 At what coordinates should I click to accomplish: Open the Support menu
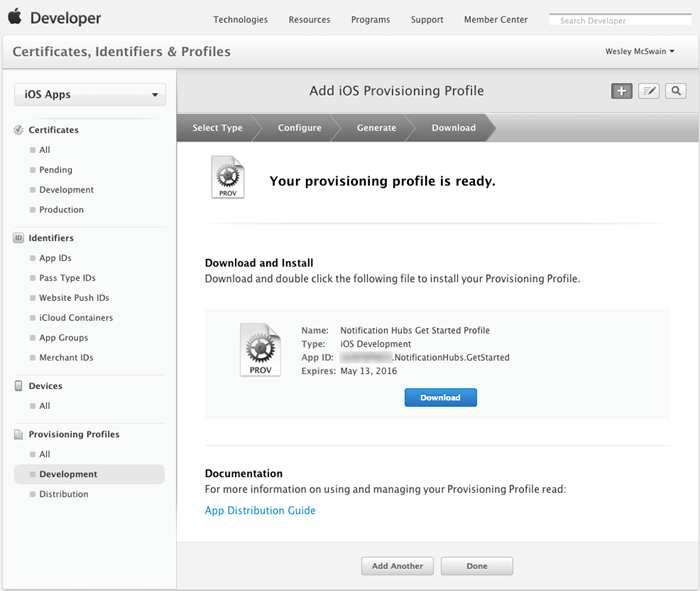pyautogui.click(x=427, y=20)
